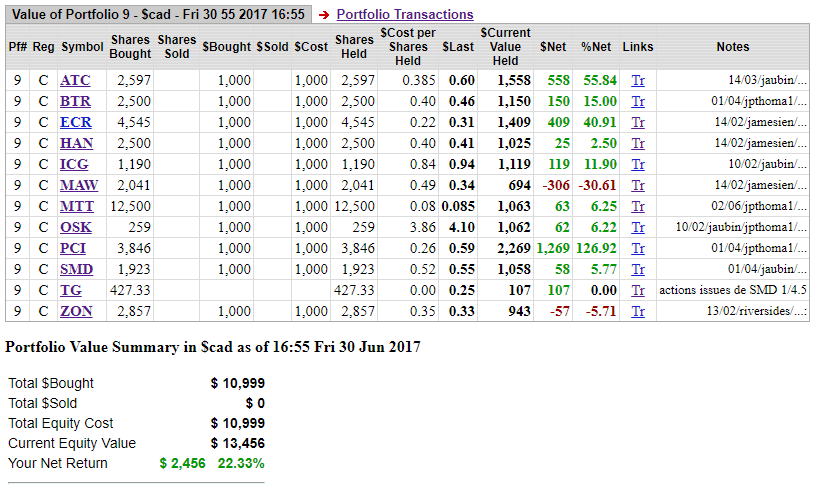The image size is (820, 489).
Task: Open the Tr link for ATC
Action: click(638, 80)
